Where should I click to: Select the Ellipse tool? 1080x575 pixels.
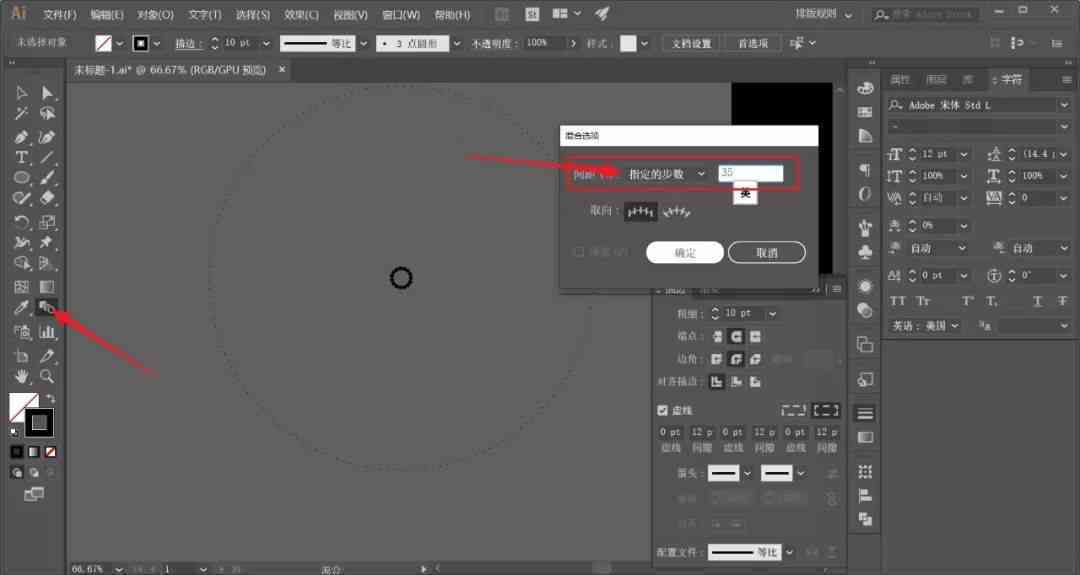pyautogui.click(x=21, y=178)
